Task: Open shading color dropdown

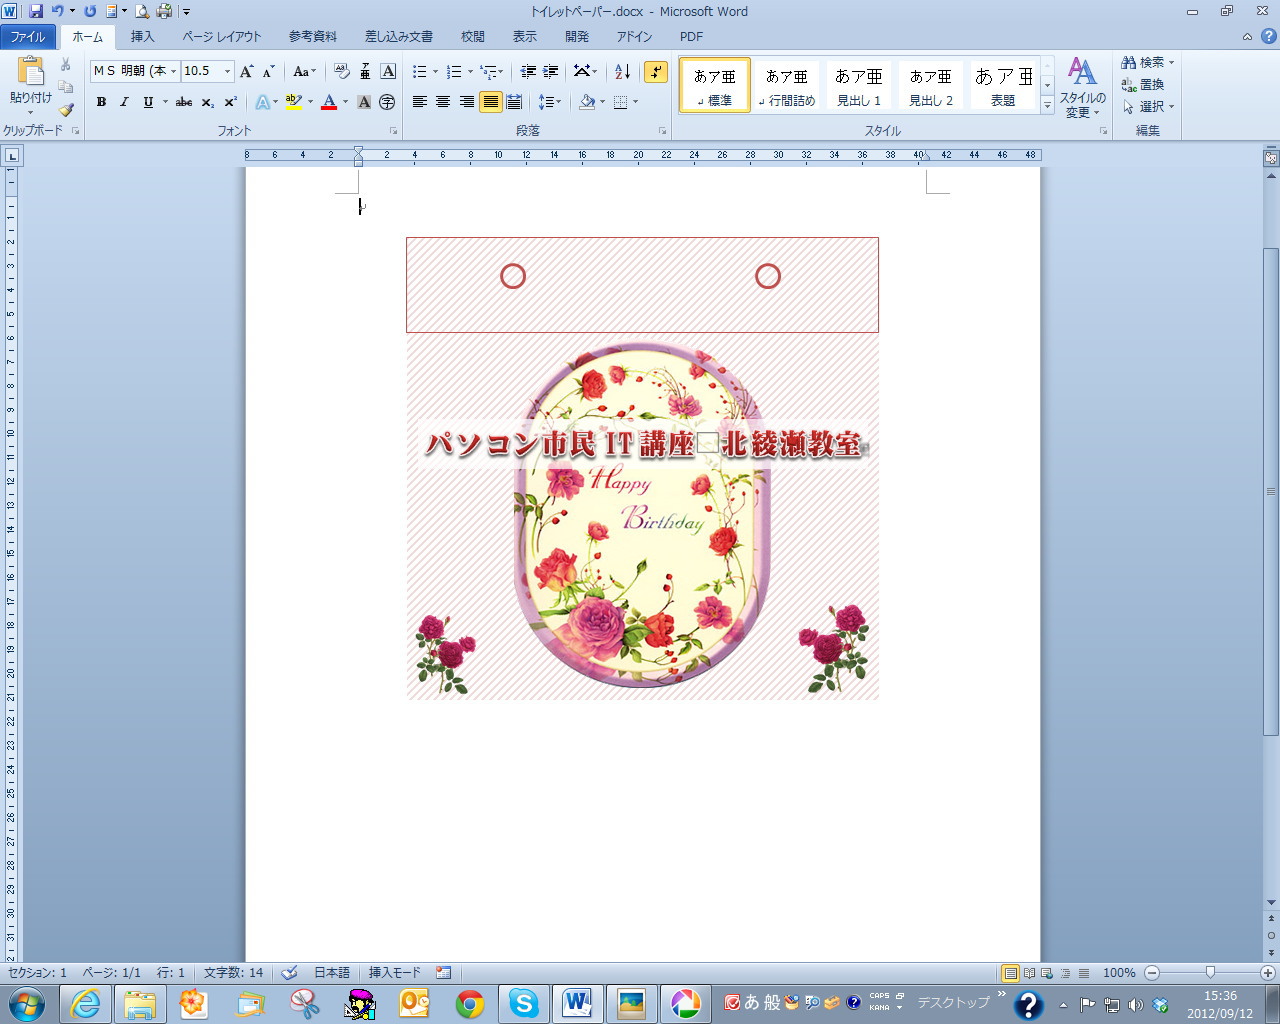Action: tap(603, 102)
